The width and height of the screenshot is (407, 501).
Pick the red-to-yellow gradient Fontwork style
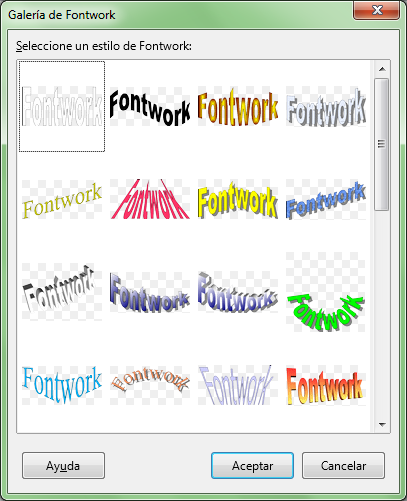tap(326, 385)
